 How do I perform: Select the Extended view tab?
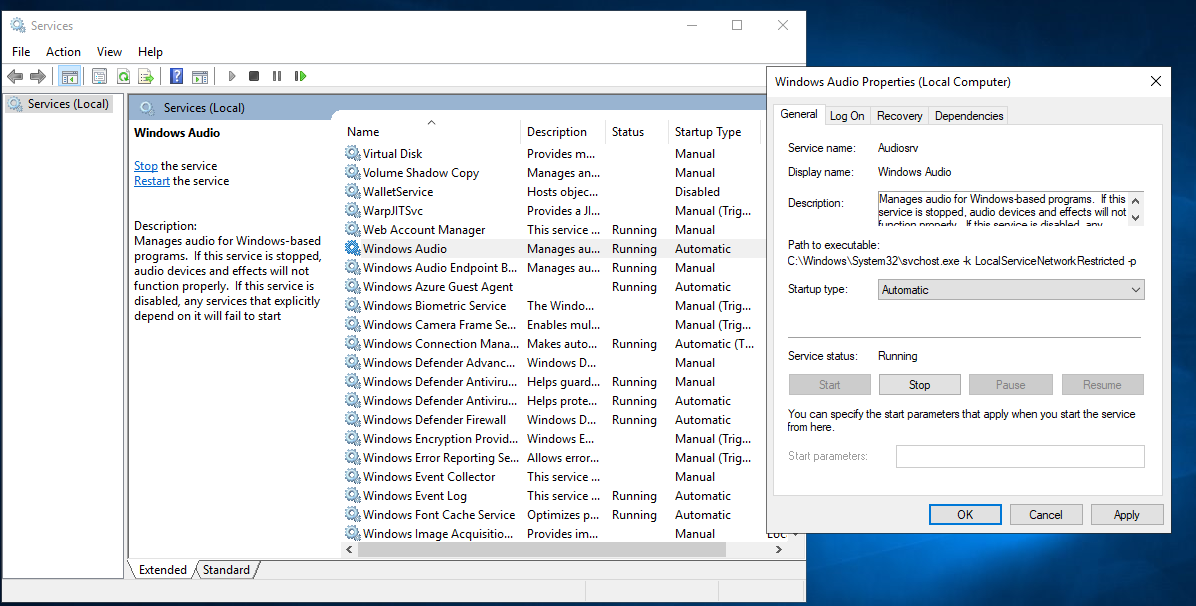[162, 569]
